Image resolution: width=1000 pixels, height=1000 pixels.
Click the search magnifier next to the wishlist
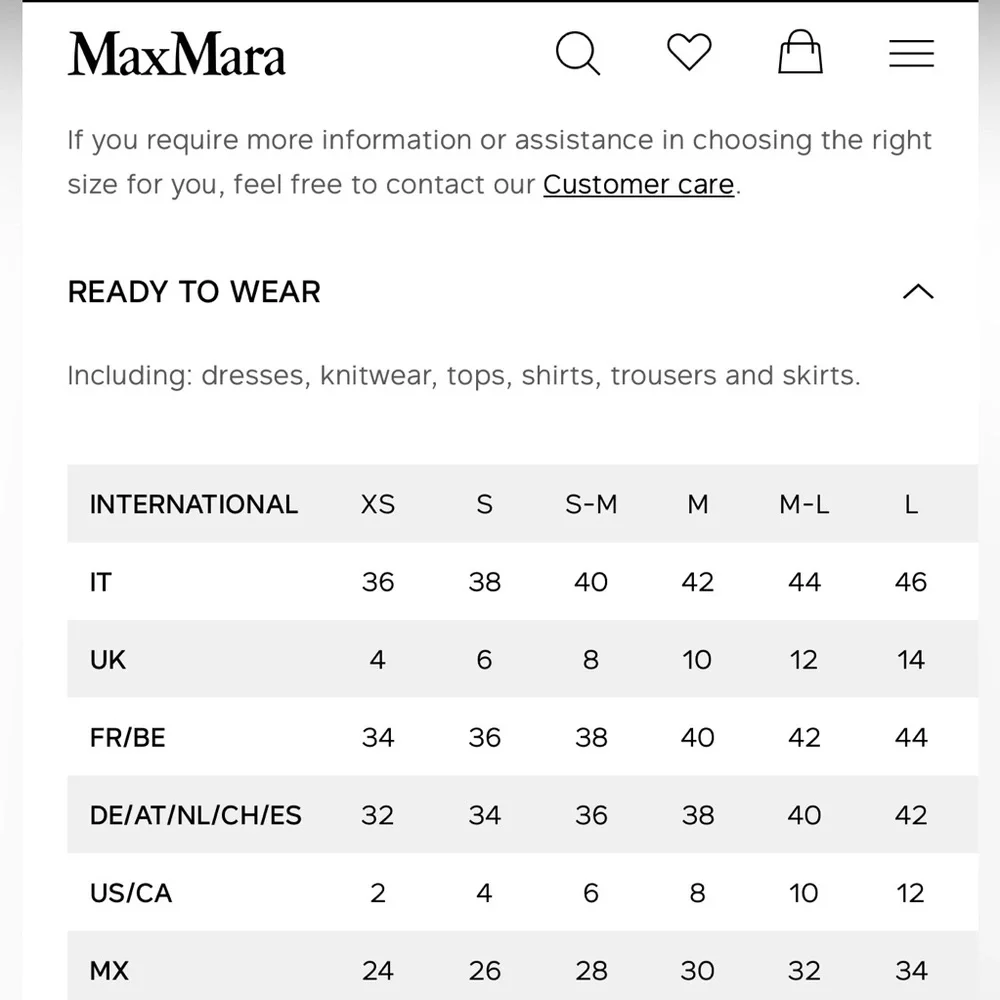pyautogui.click(x=579, y=54)
